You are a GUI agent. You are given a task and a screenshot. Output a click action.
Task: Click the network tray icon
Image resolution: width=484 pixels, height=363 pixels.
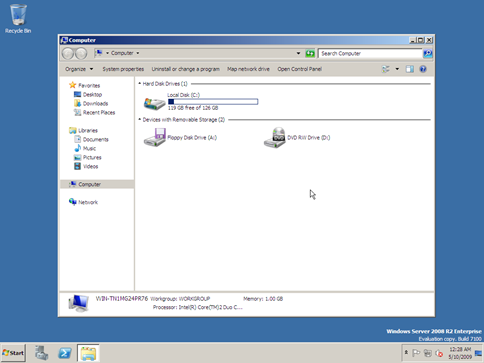click(427, 353)
